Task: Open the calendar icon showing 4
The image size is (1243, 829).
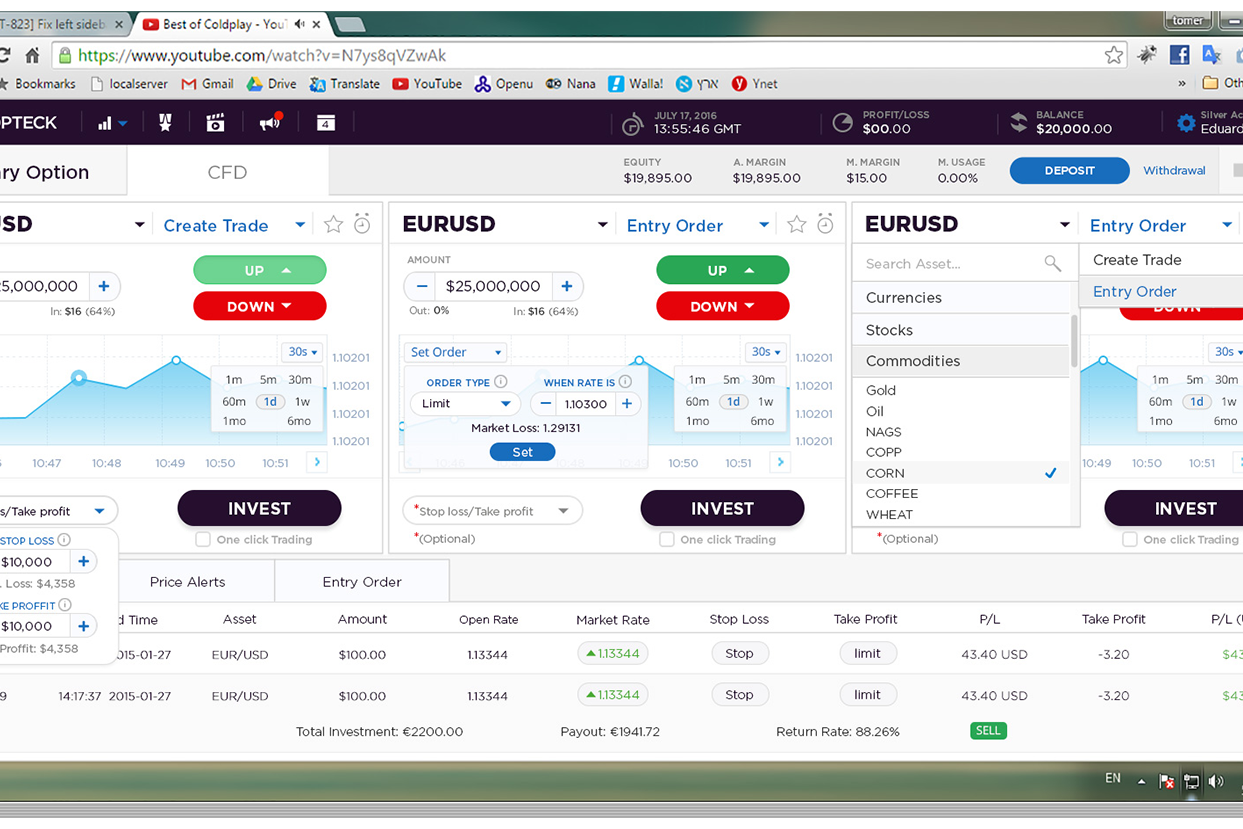Action: click(x=326, y=122)
